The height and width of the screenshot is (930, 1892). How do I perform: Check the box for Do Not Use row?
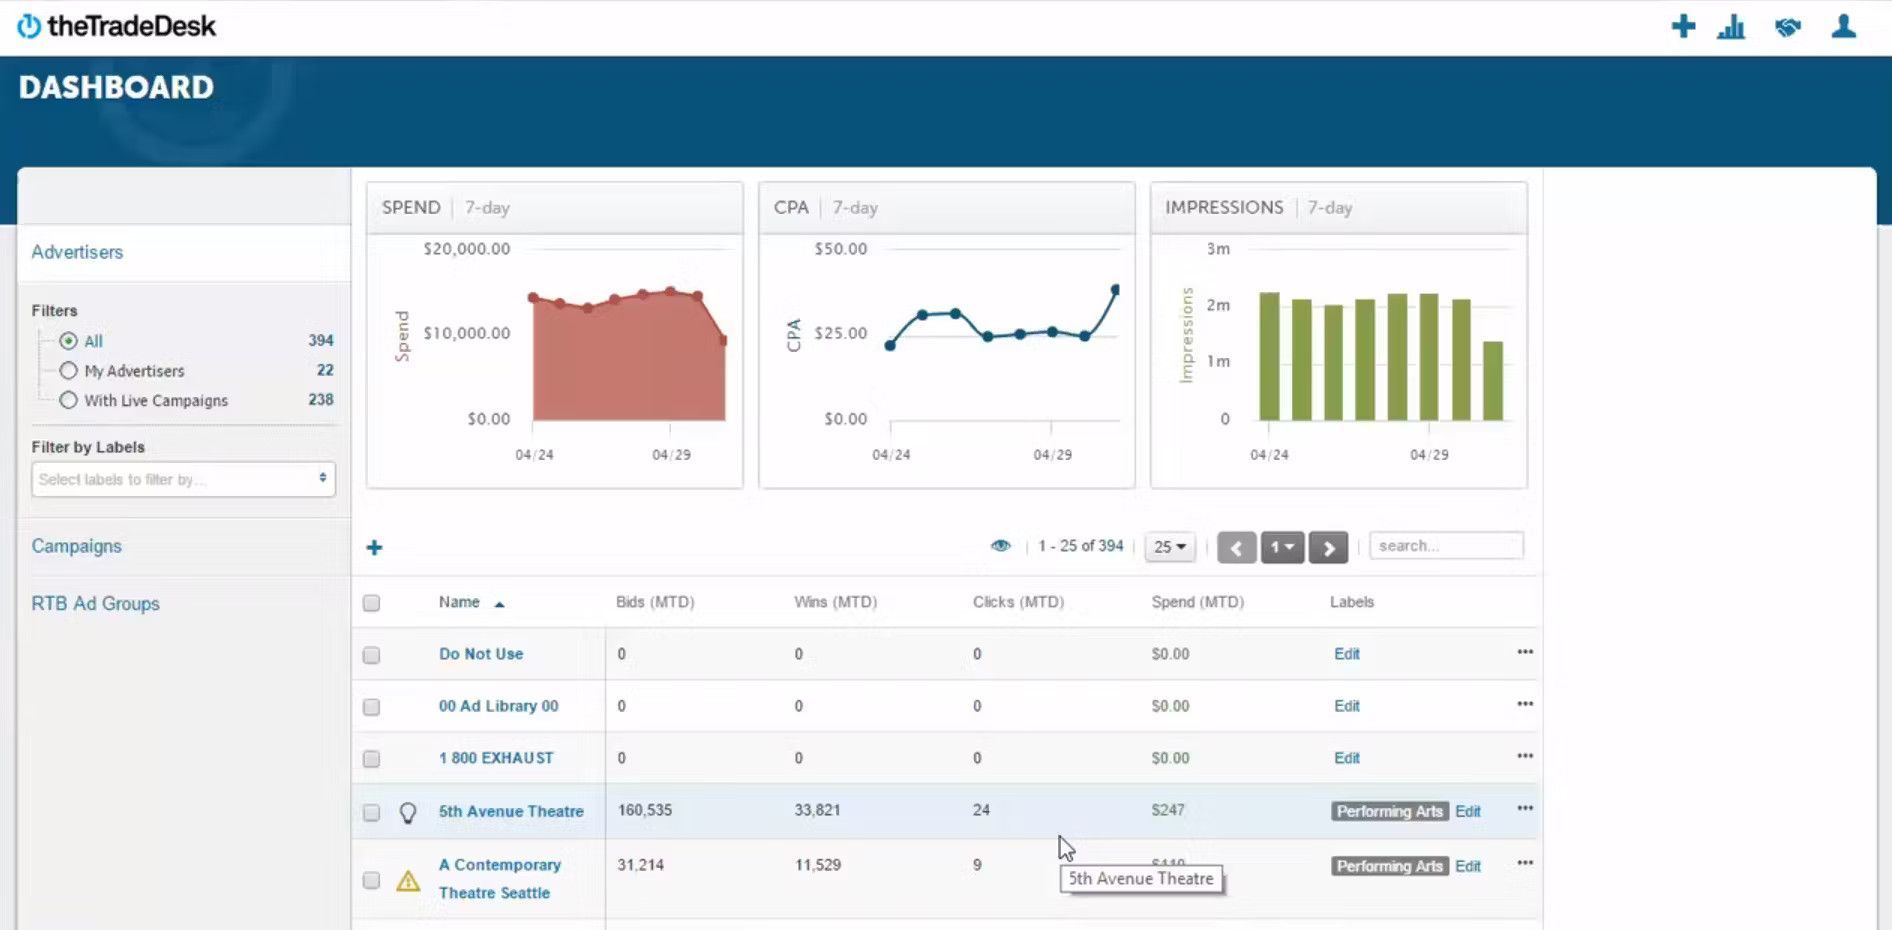(x=371, y=655)
